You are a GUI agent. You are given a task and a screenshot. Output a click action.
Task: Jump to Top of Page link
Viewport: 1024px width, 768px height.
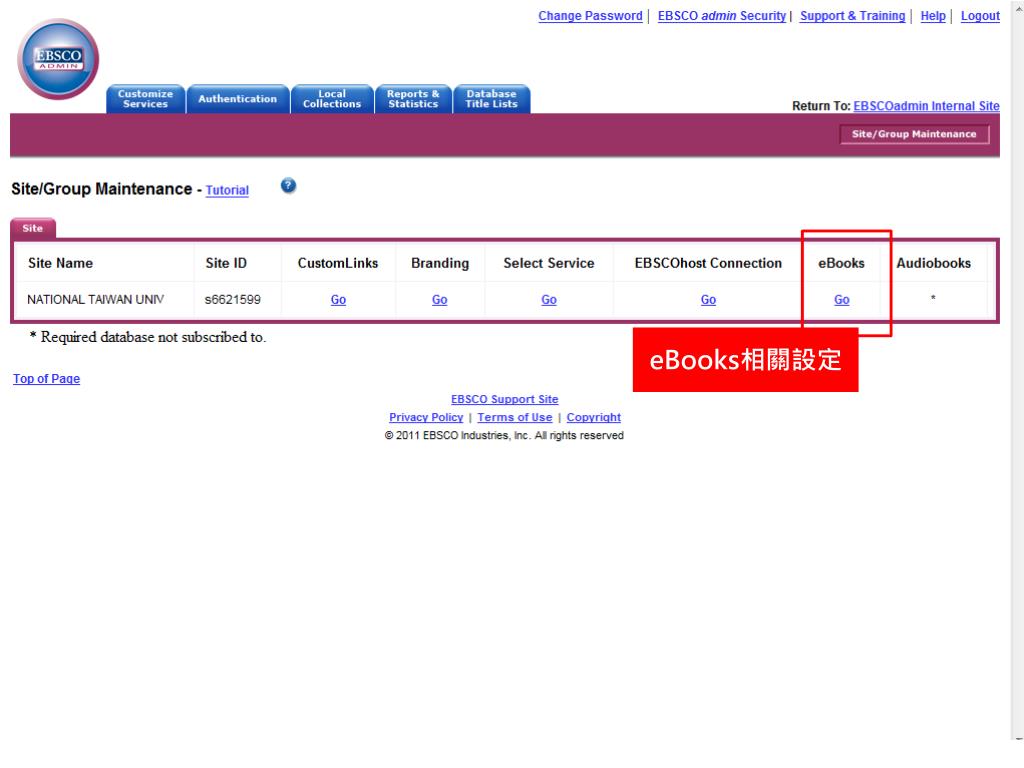[46, 379]
